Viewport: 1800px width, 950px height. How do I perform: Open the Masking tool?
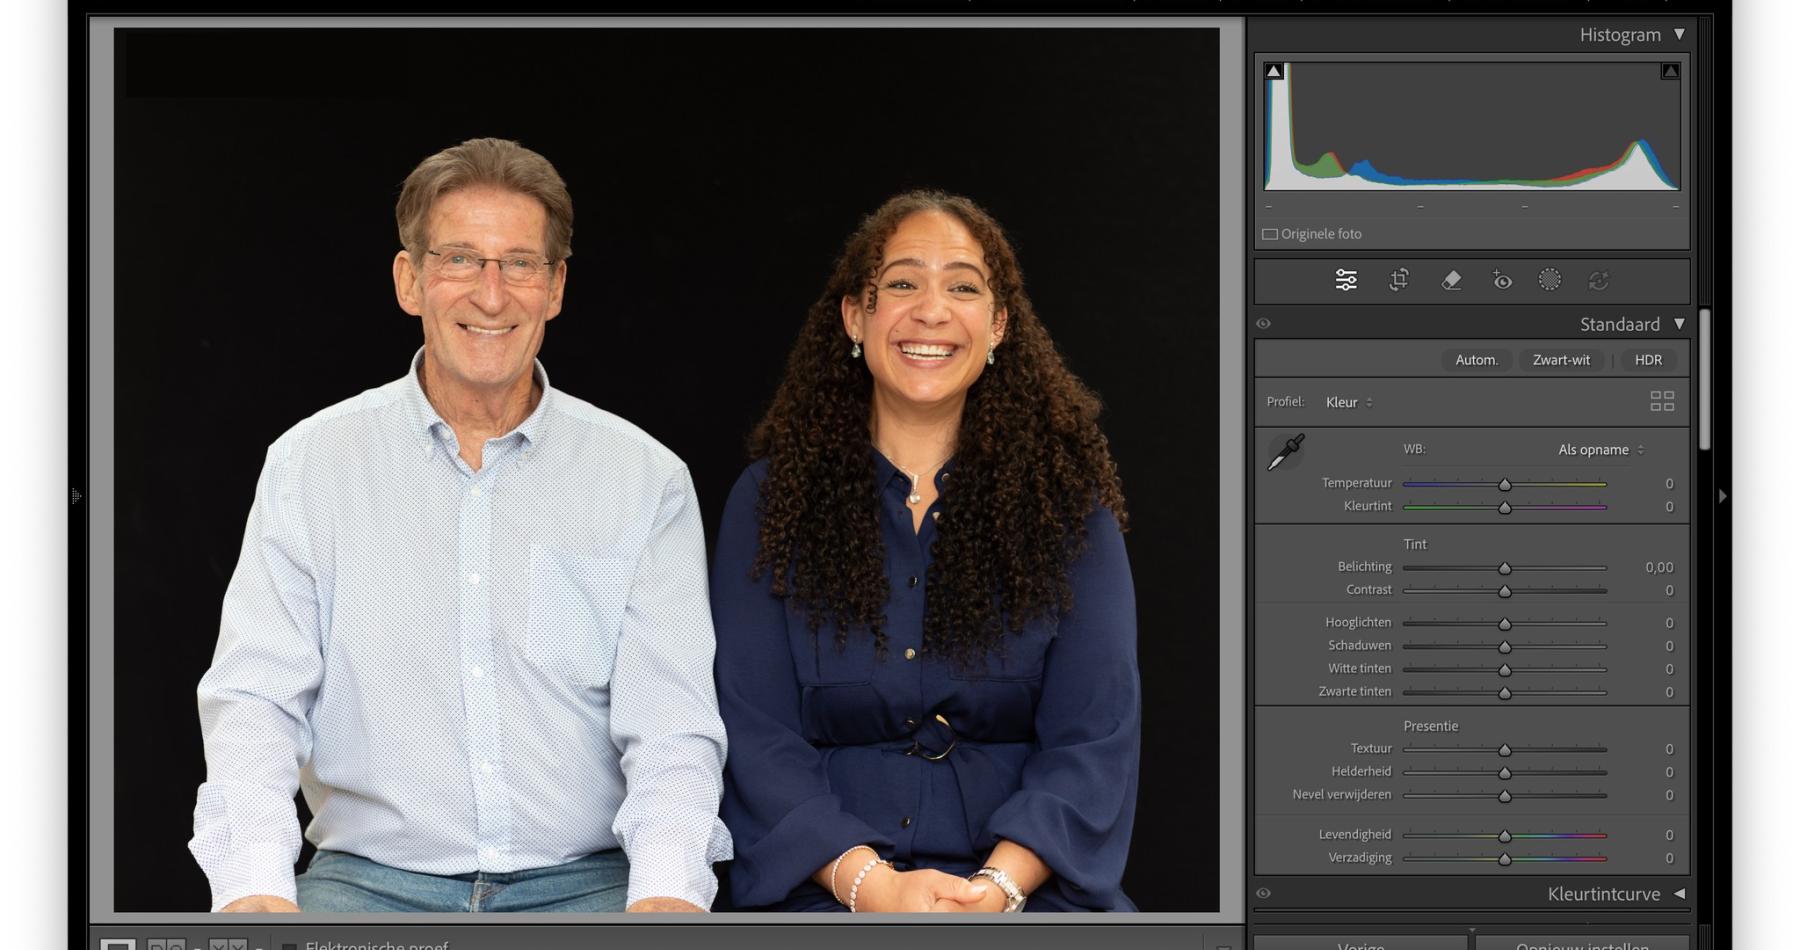(1549, 280)
